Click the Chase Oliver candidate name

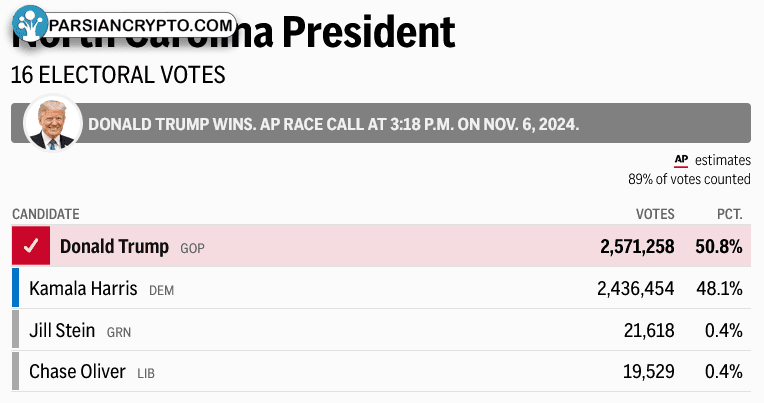[x=77, y=372]
